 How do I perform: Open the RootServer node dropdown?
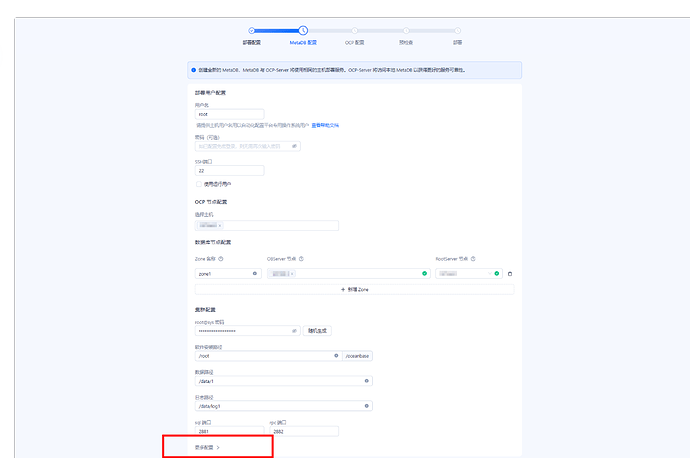tap(469, 274)
